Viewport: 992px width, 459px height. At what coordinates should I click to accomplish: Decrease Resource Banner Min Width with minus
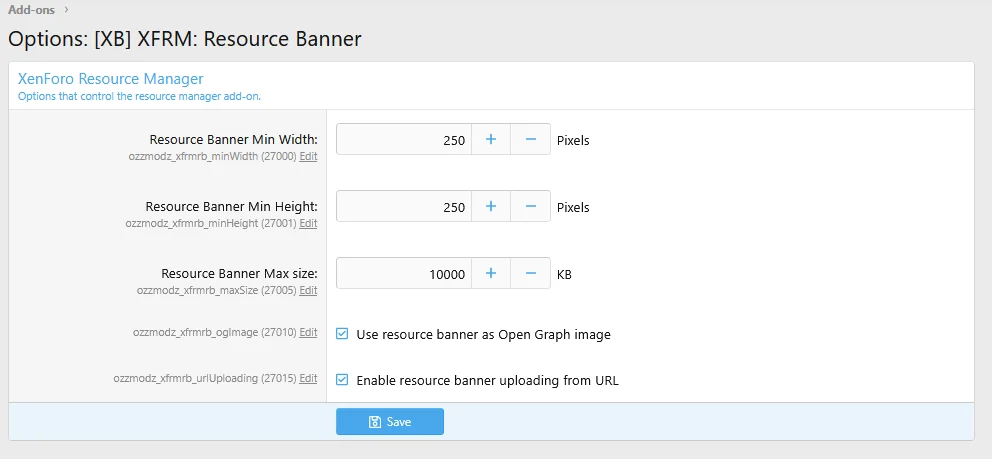(x=530, y=140)
